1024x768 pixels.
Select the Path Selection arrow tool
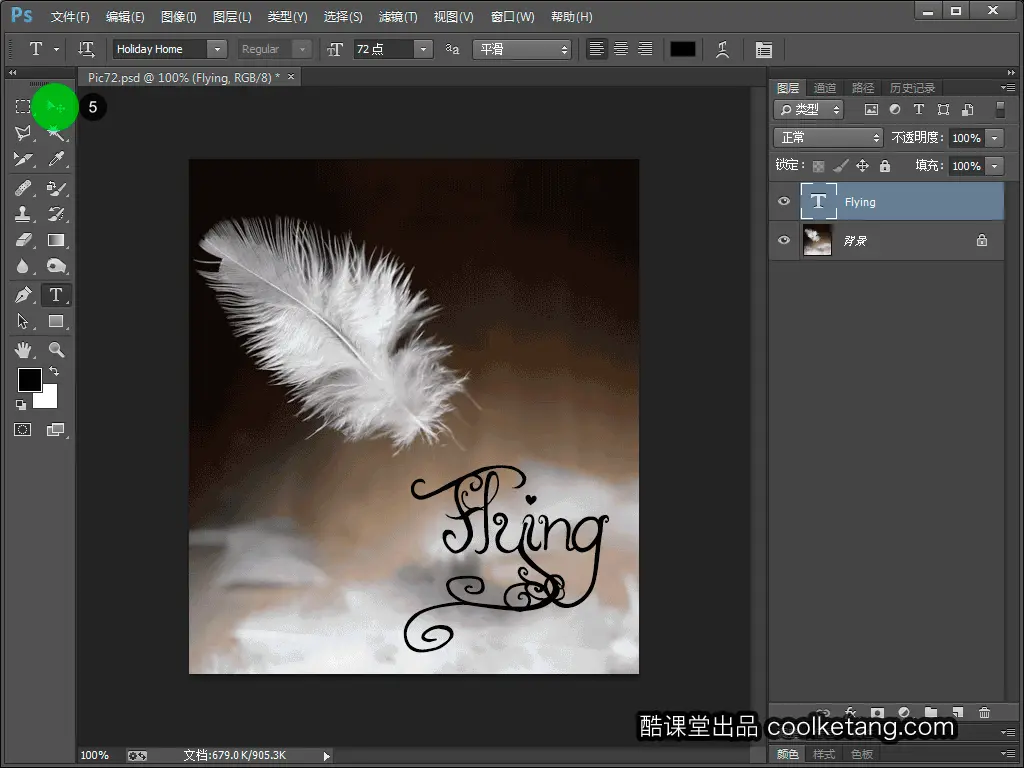(x=23, y=321)
